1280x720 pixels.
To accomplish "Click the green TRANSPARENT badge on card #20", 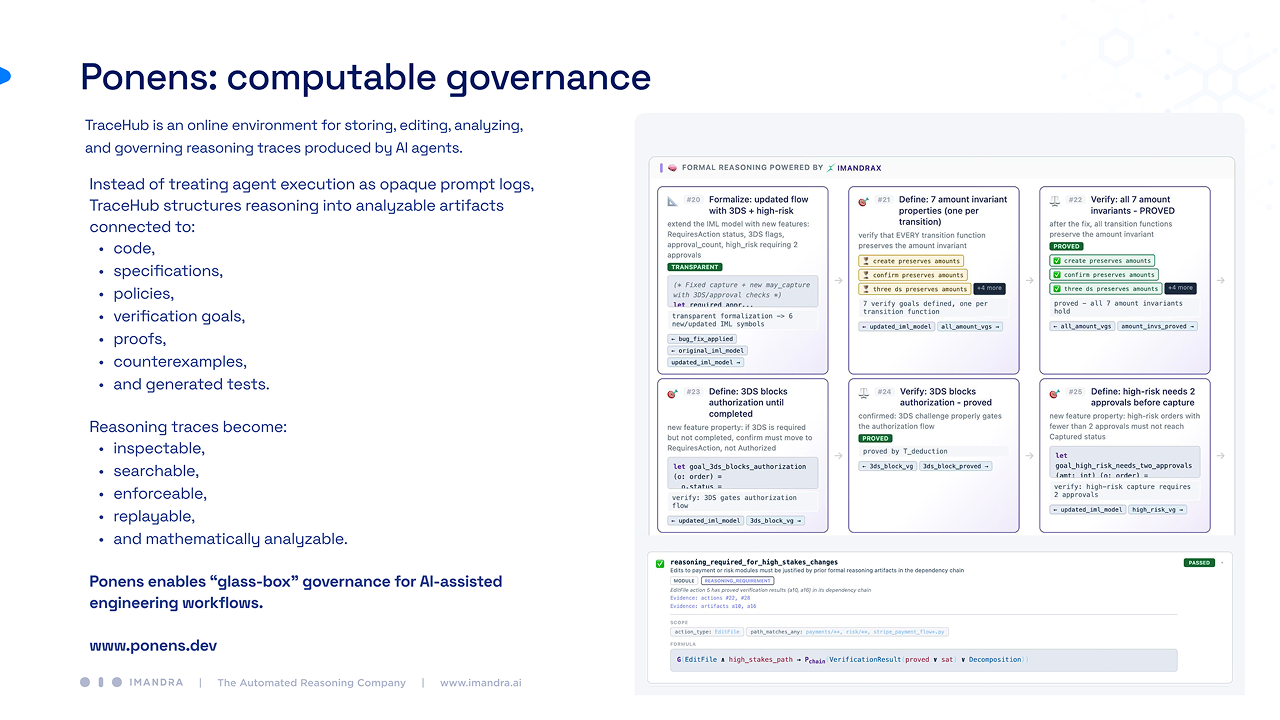I will pos(695,267).
